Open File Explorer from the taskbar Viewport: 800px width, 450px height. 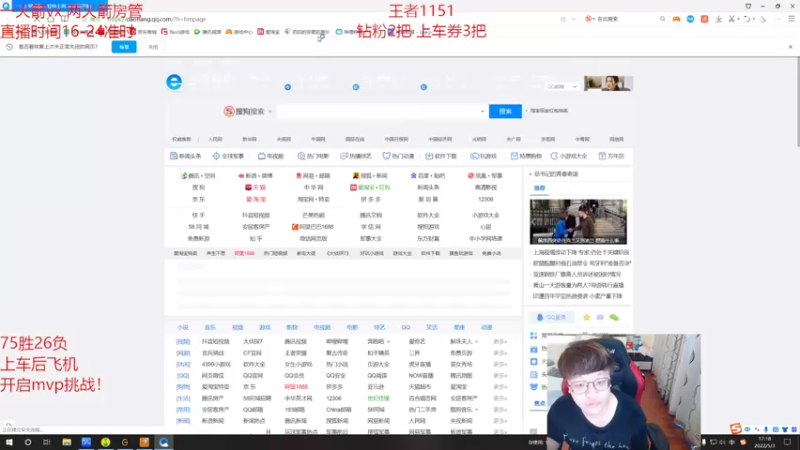pos(67,442)
